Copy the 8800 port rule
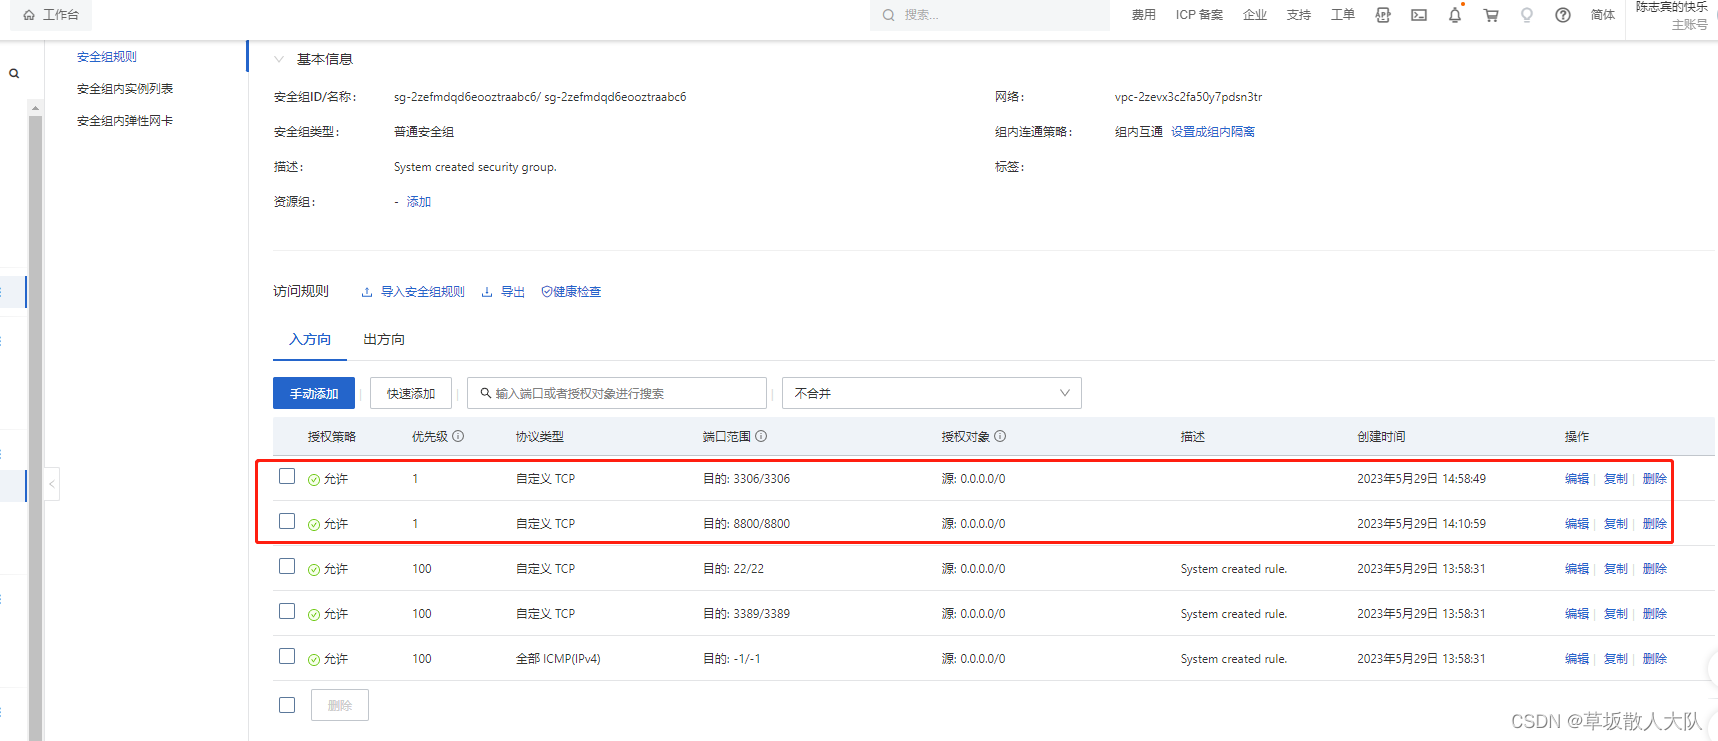1718x741 pixels. (x=1616, y=524)
